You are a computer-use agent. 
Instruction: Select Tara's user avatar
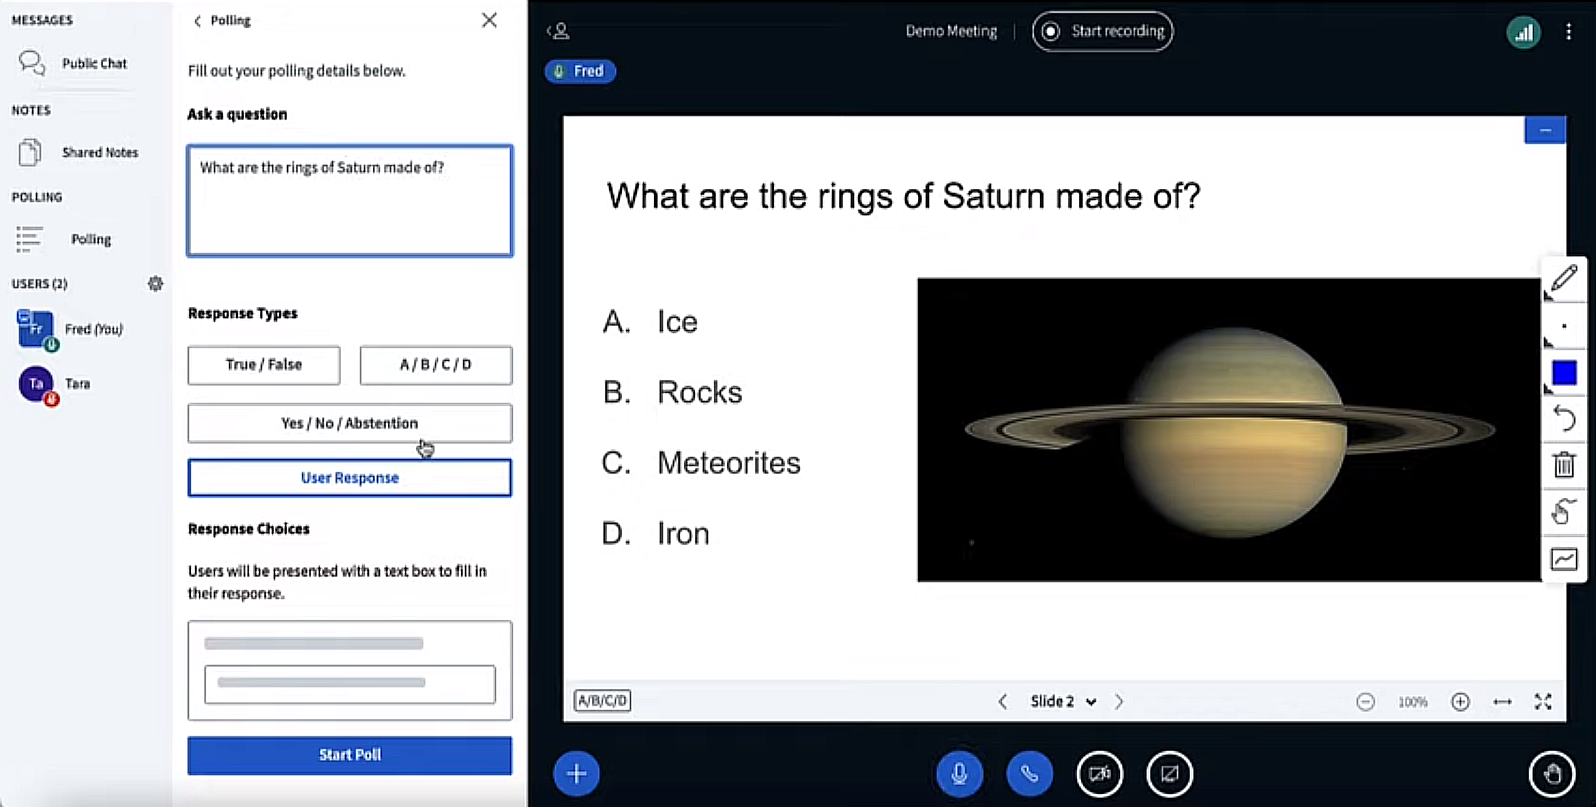(37, 384)
